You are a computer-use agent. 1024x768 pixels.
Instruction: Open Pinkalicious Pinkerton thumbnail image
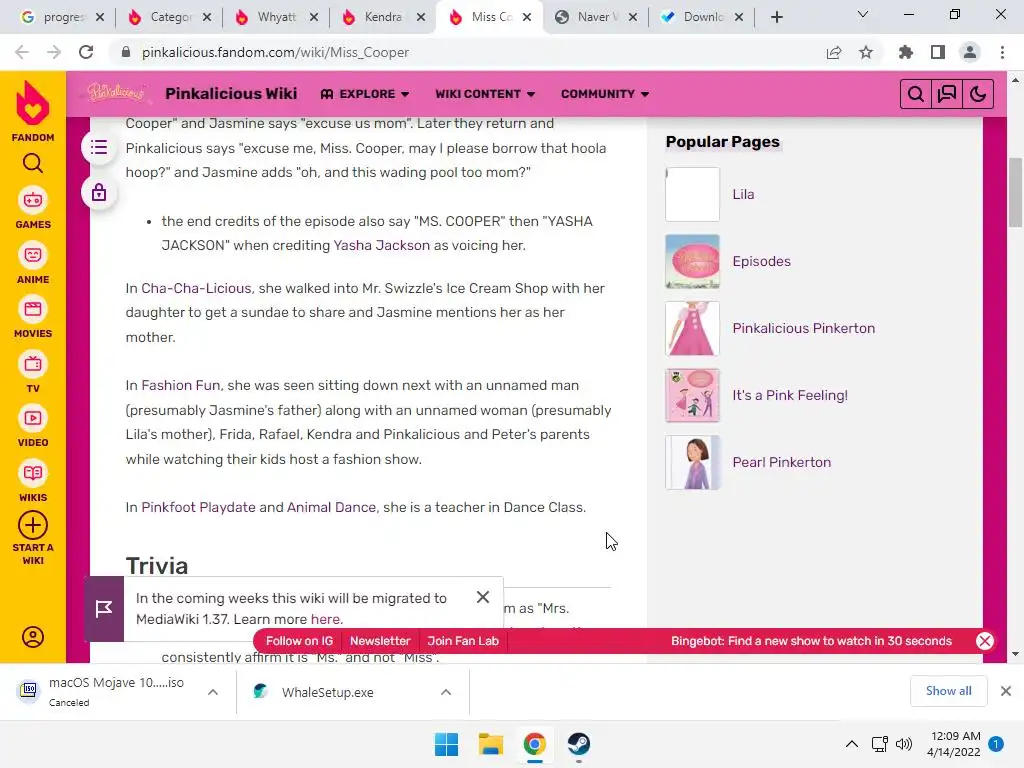click(x=692, y=328)
